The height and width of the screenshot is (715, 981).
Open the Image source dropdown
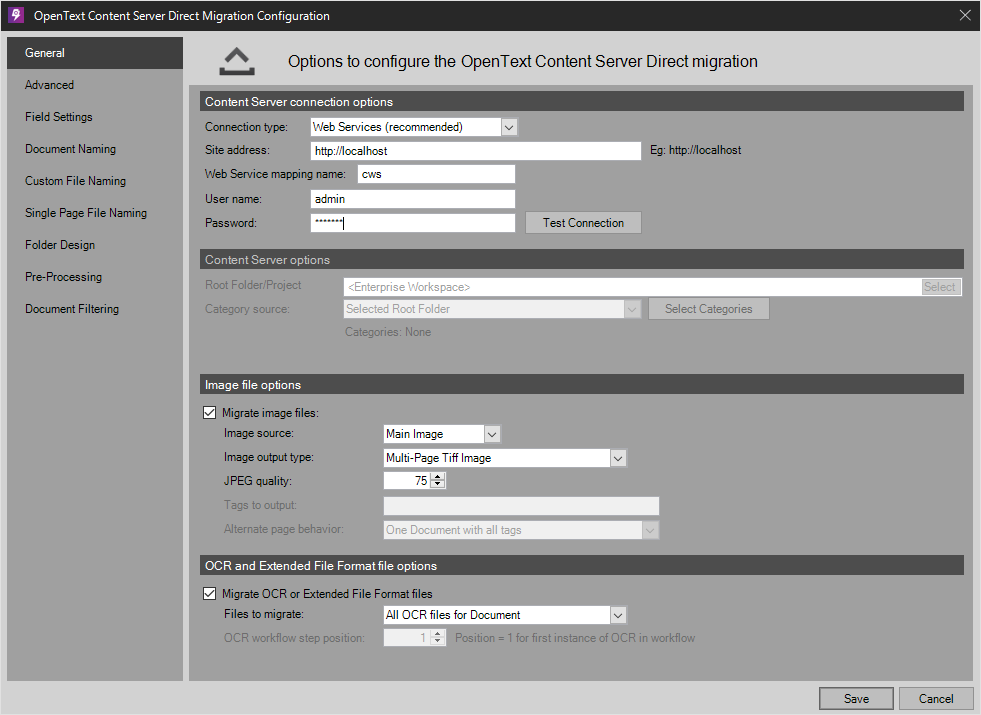click(x=492, y=434)
